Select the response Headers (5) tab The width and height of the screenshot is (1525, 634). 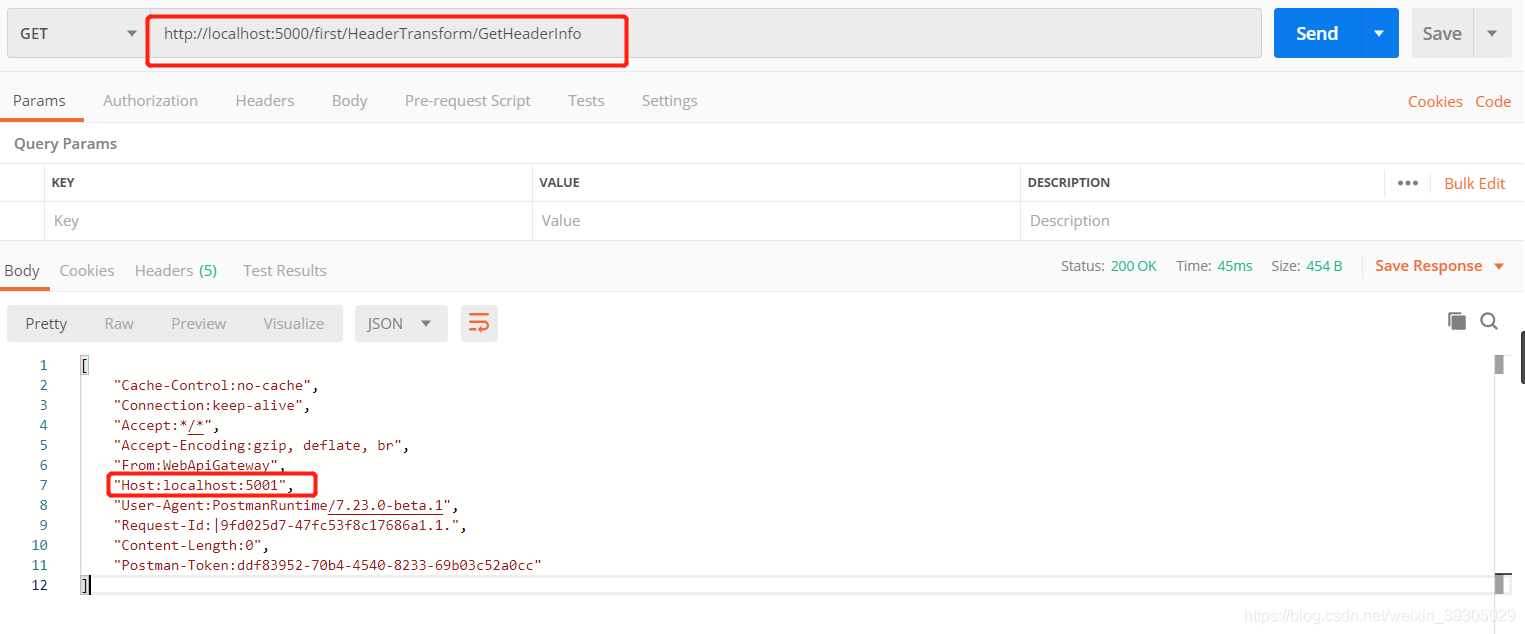[x=176, y=270]
